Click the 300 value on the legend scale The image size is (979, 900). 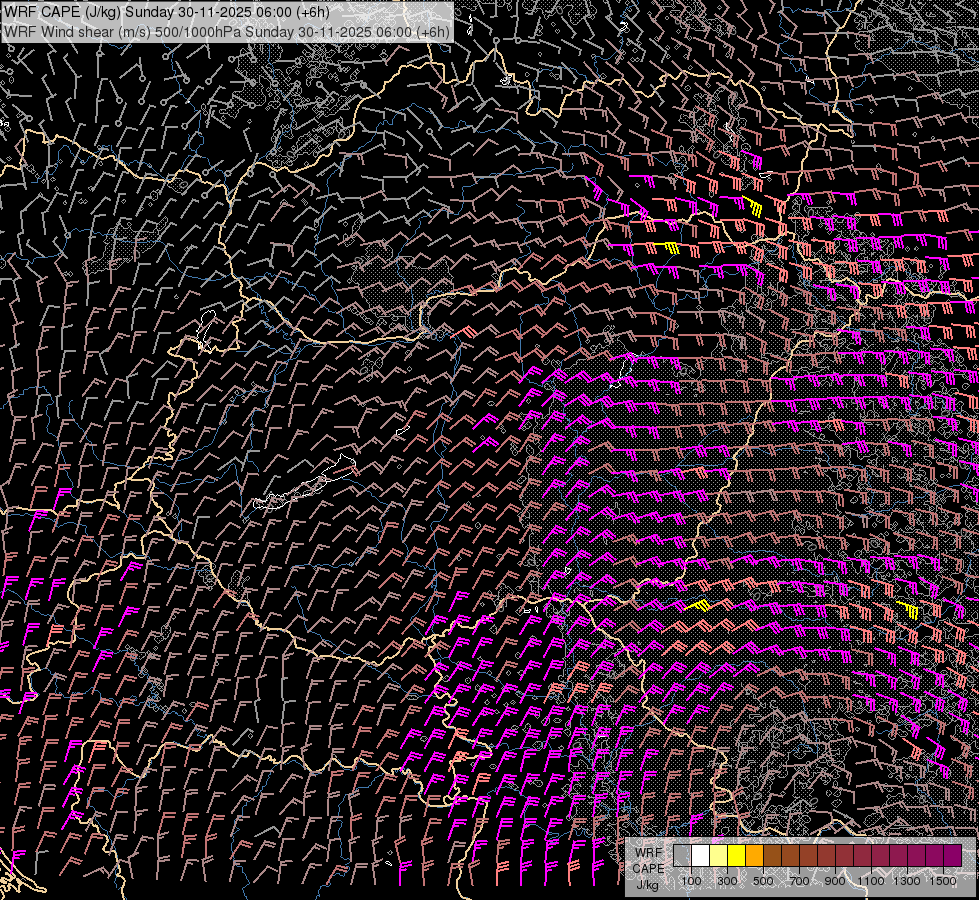coord(727,881)
